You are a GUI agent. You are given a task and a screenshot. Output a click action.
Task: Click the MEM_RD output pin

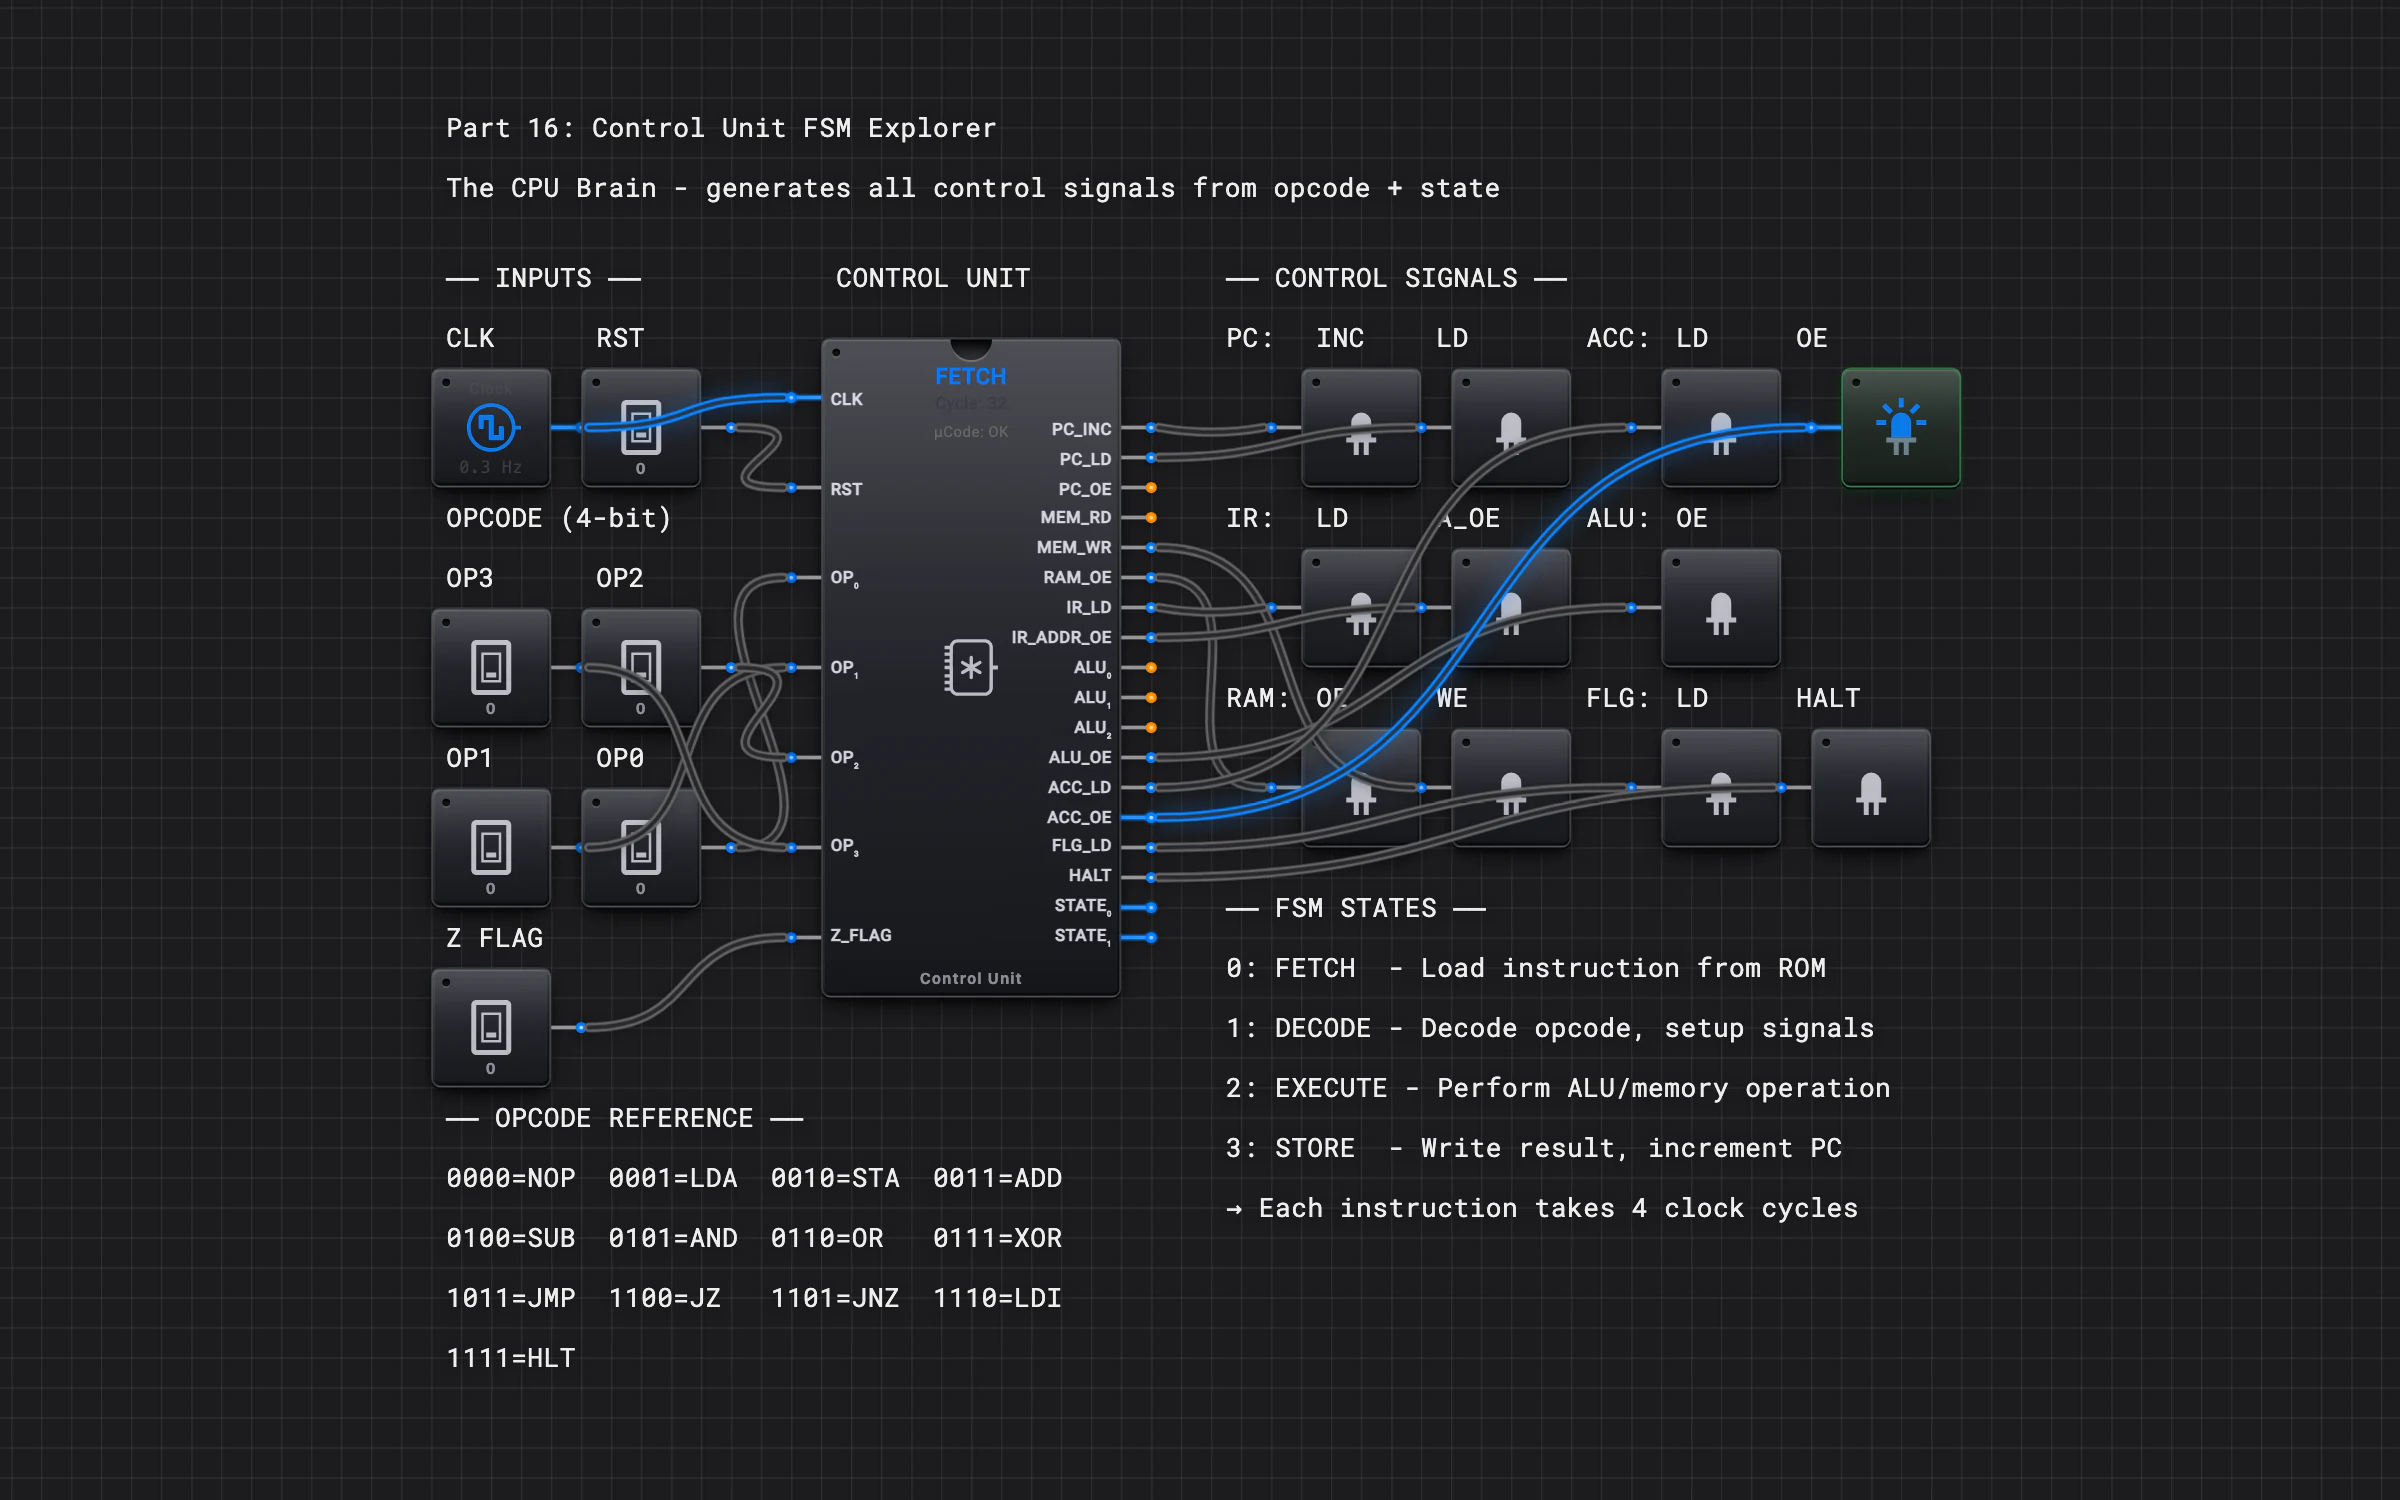click(1151, 518)
